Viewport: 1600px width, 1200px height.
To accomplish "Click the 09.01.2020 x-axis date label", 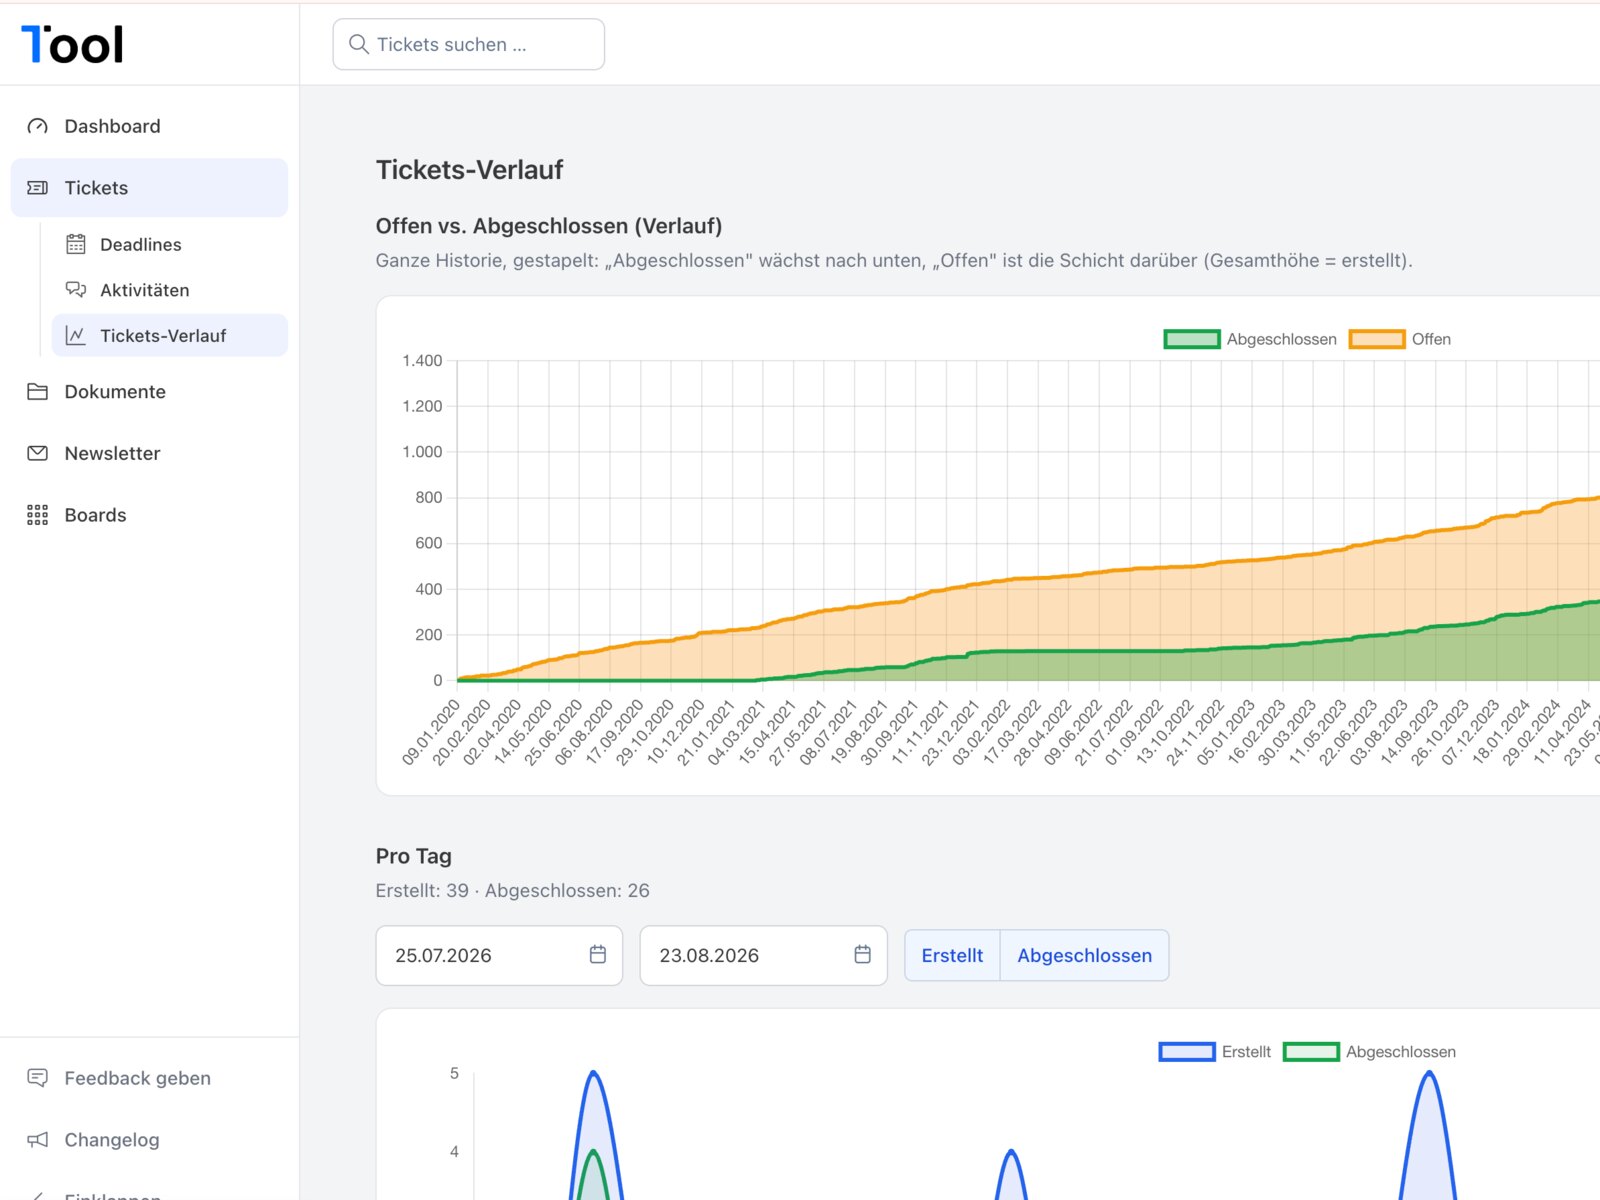I will [431, 733].
